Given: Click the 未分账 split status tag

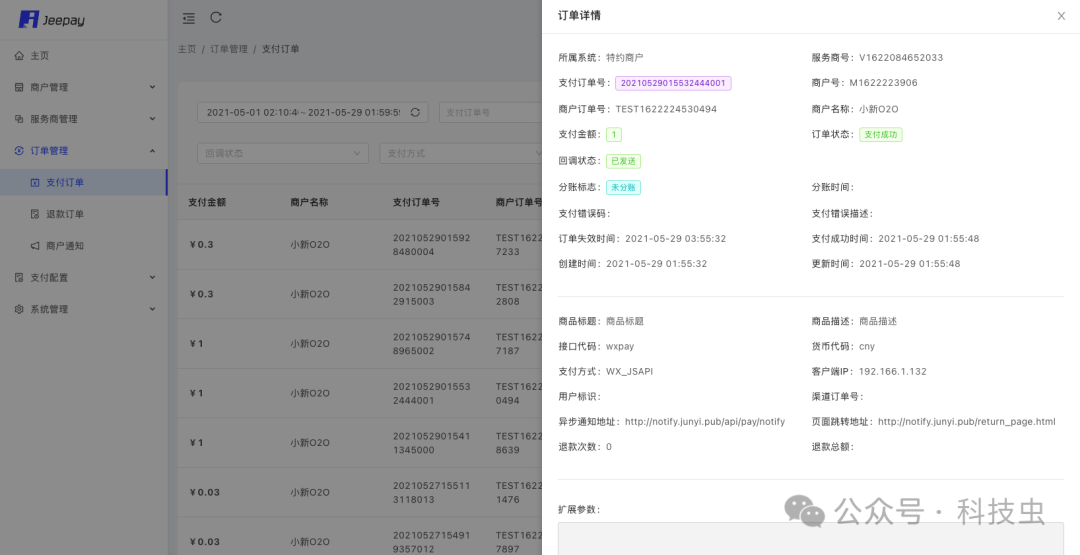Looking at the screenshot, I should click(623, 187).
